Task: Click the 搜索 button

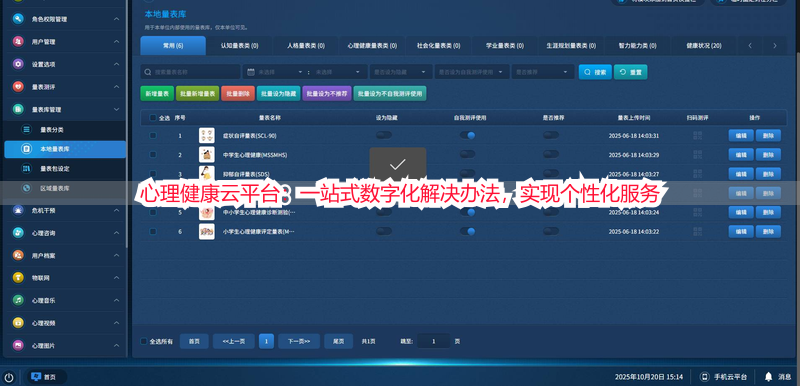Action: [x=595, y=72]
